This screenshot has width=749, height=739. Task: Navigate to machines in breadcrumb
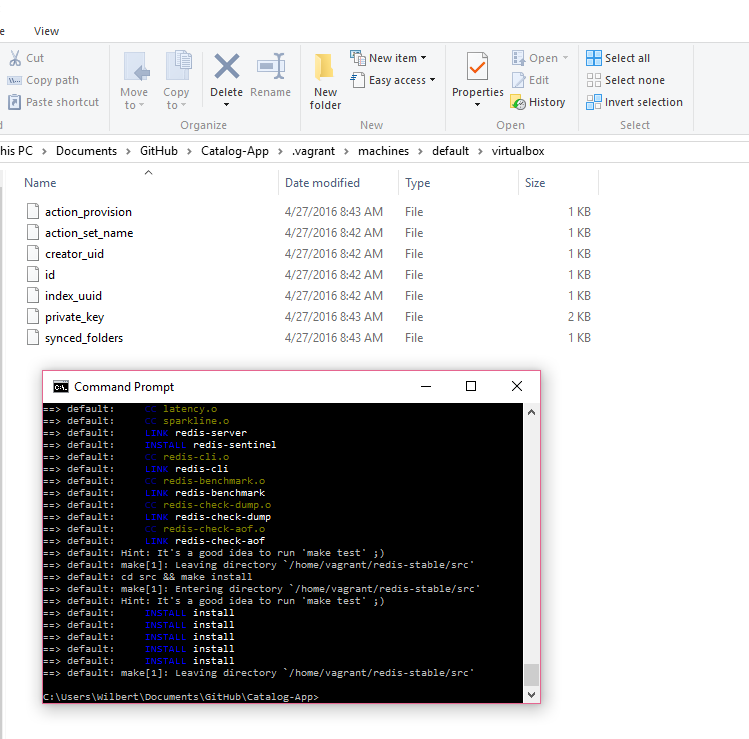click(x=384, y=151)
